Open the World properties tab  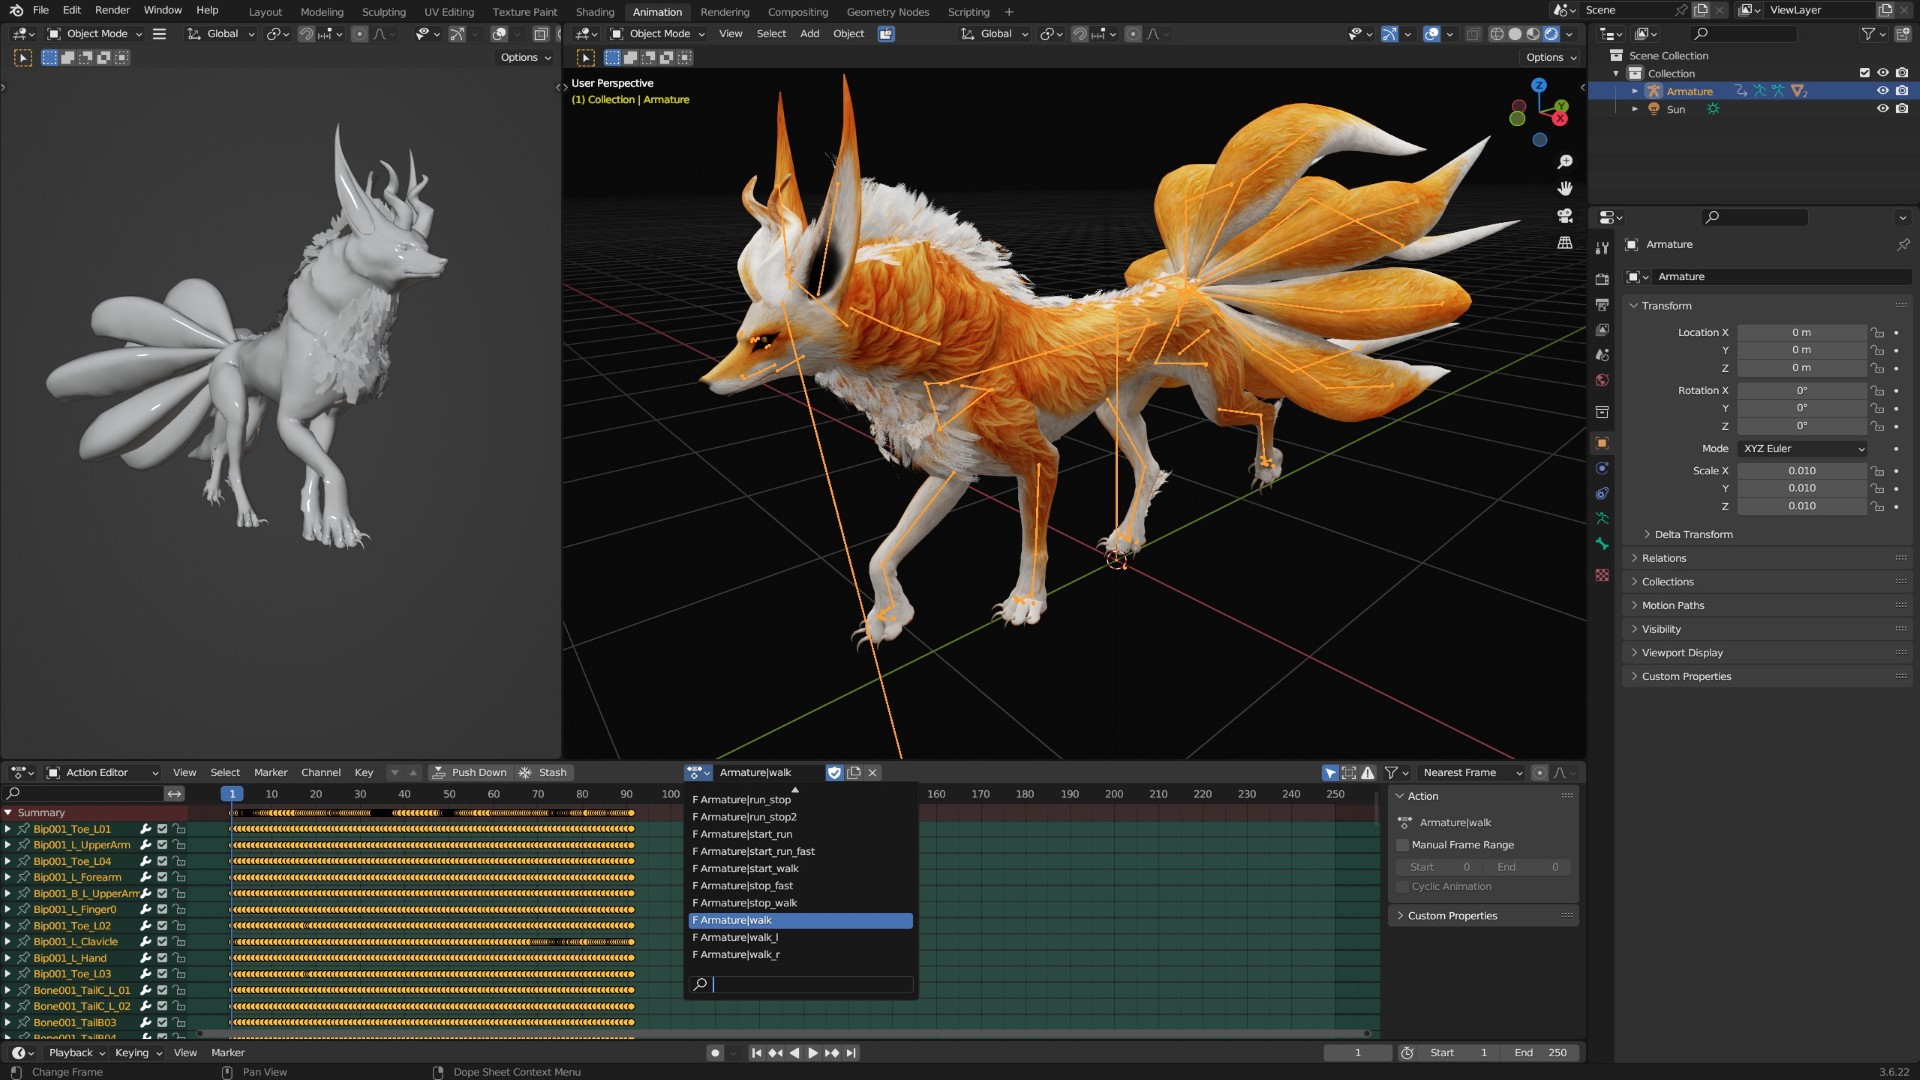point(1602,380)
